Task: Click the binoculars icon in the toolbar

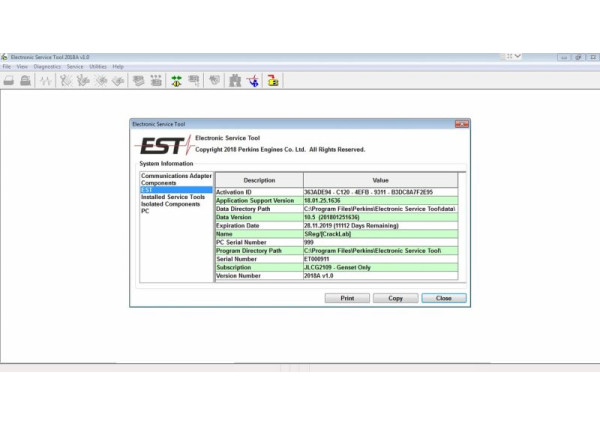Action: (234, 80)
